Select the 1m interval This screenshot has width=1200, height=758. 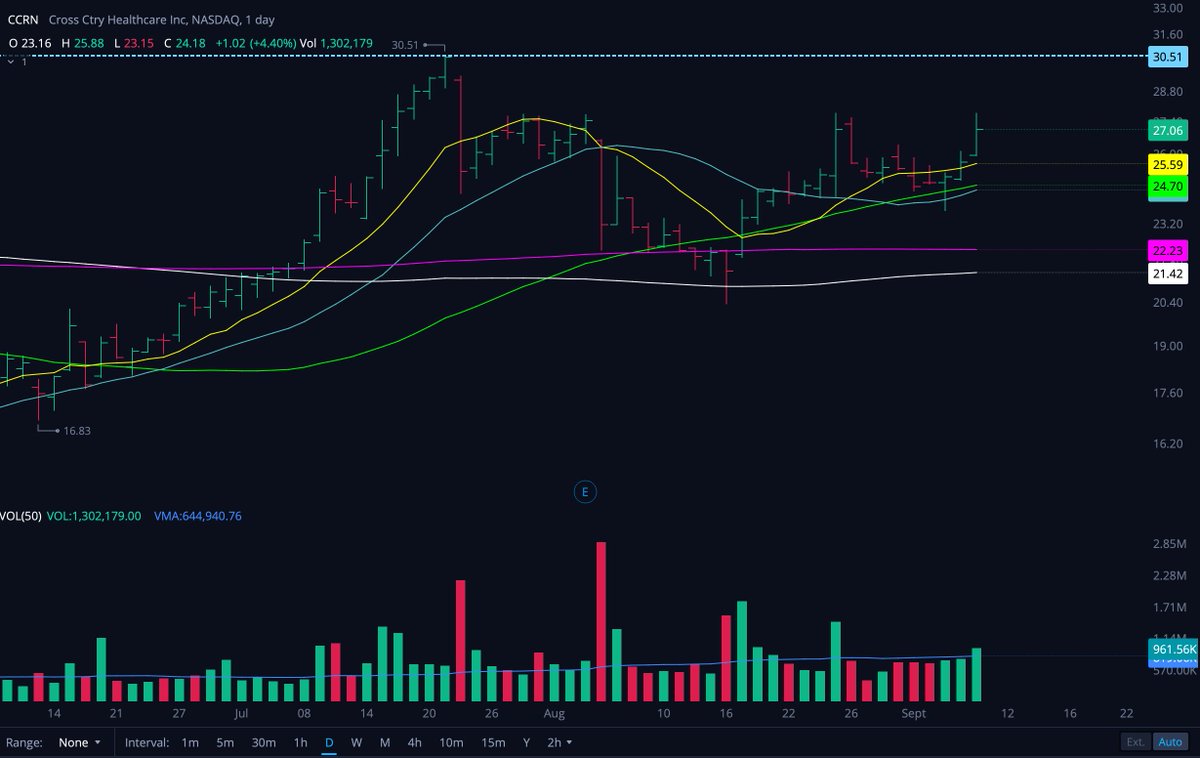click(190, 743)
